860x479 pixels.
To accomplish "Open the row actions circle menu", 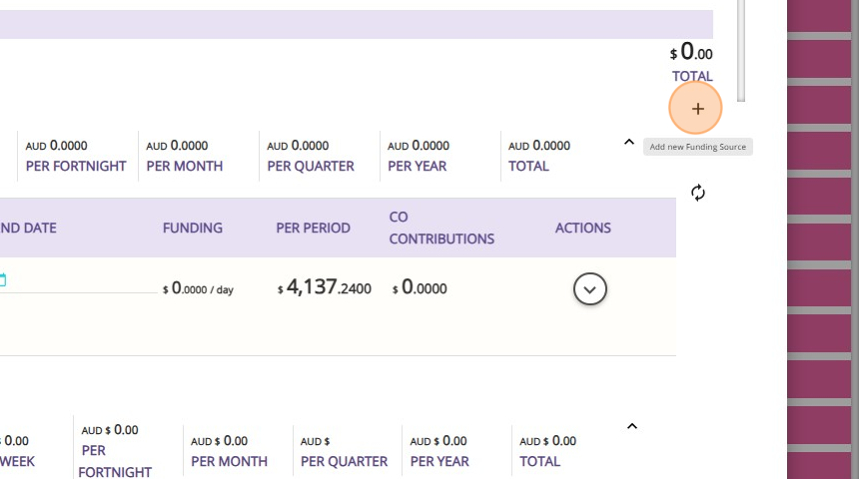I will pos(590,289).
